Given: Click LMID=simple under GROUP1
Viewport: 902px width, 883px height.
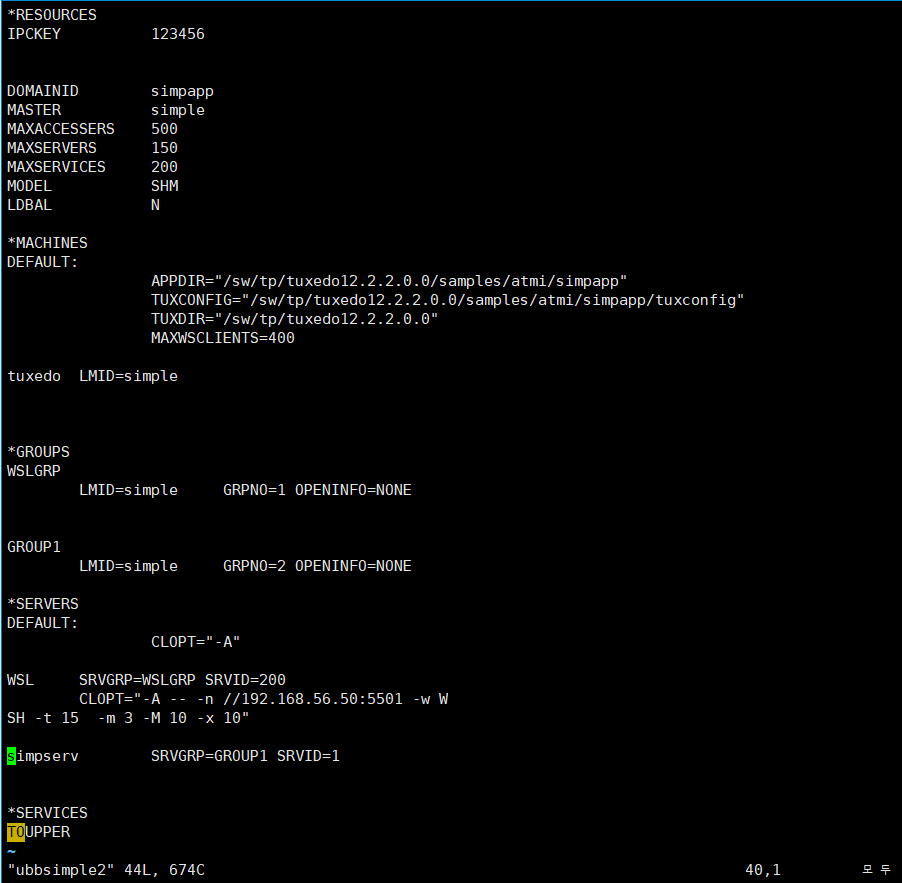Looking at the screenshot, I should point(128,565).
